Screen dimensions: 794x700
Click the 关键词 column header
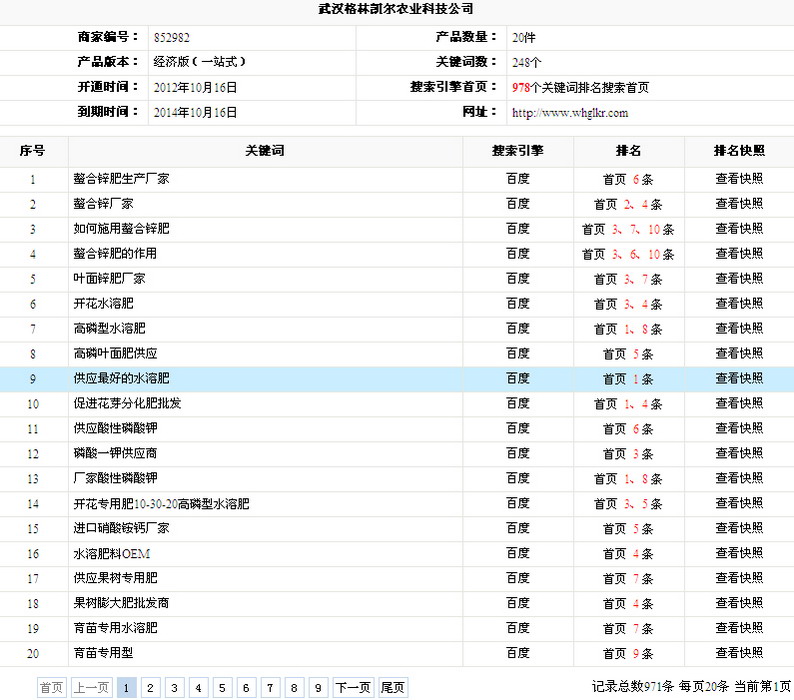265,151
